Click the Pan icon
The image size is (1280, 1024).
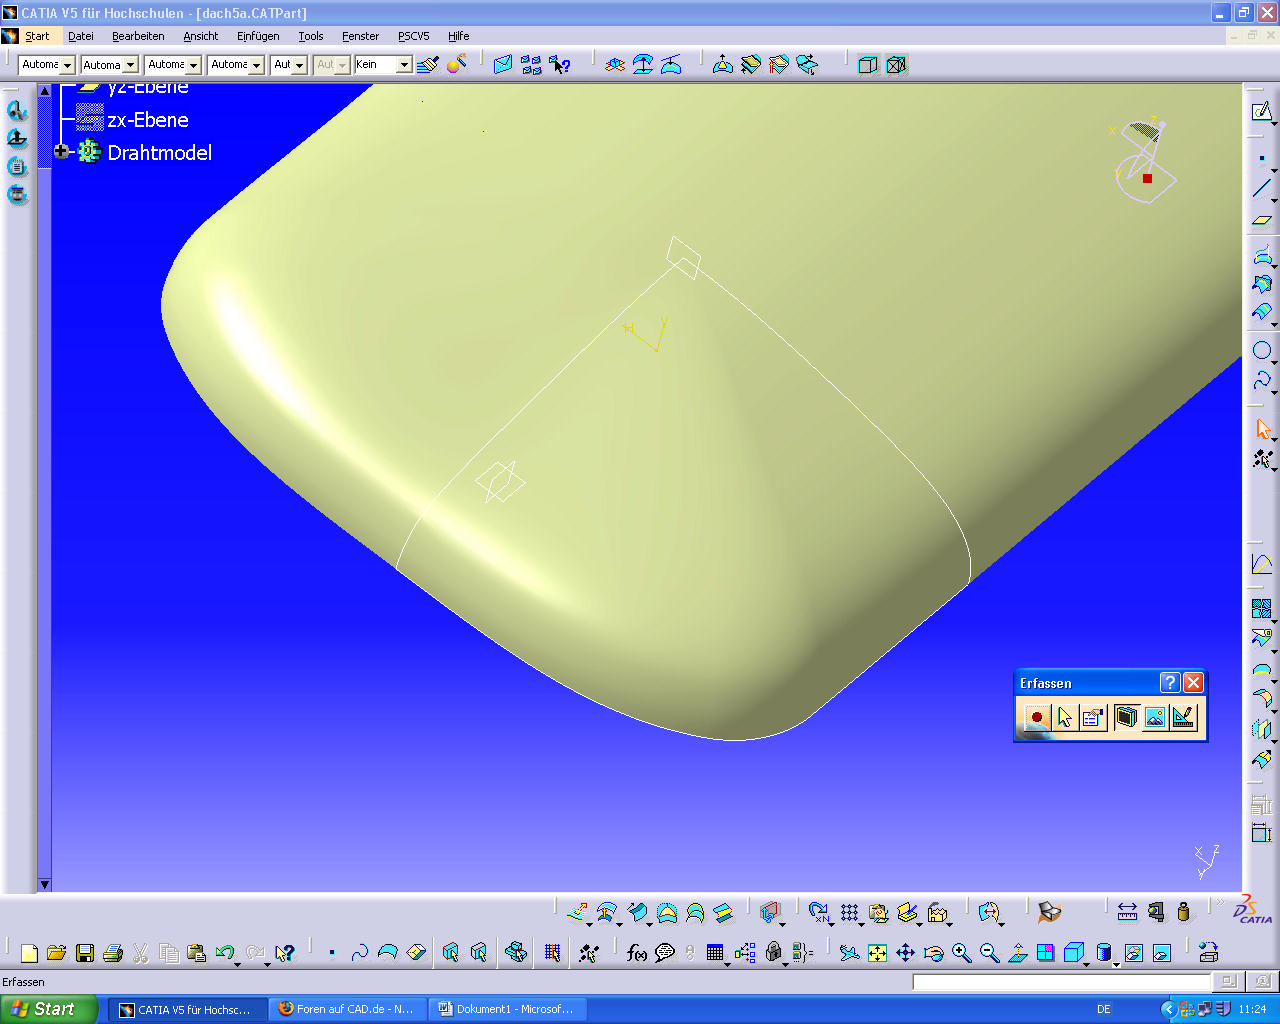tap(905, 953)
